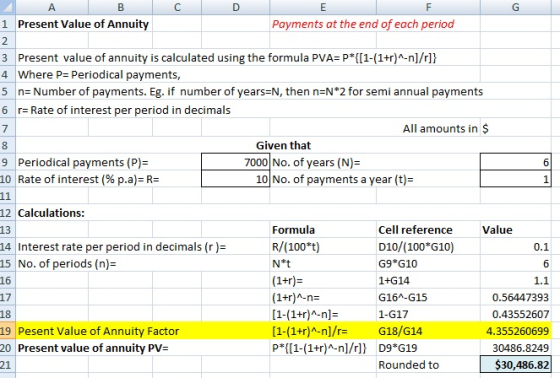Select row 11 header
The height and width of the screenshot is (378, 560).
[x=8, y=196]
